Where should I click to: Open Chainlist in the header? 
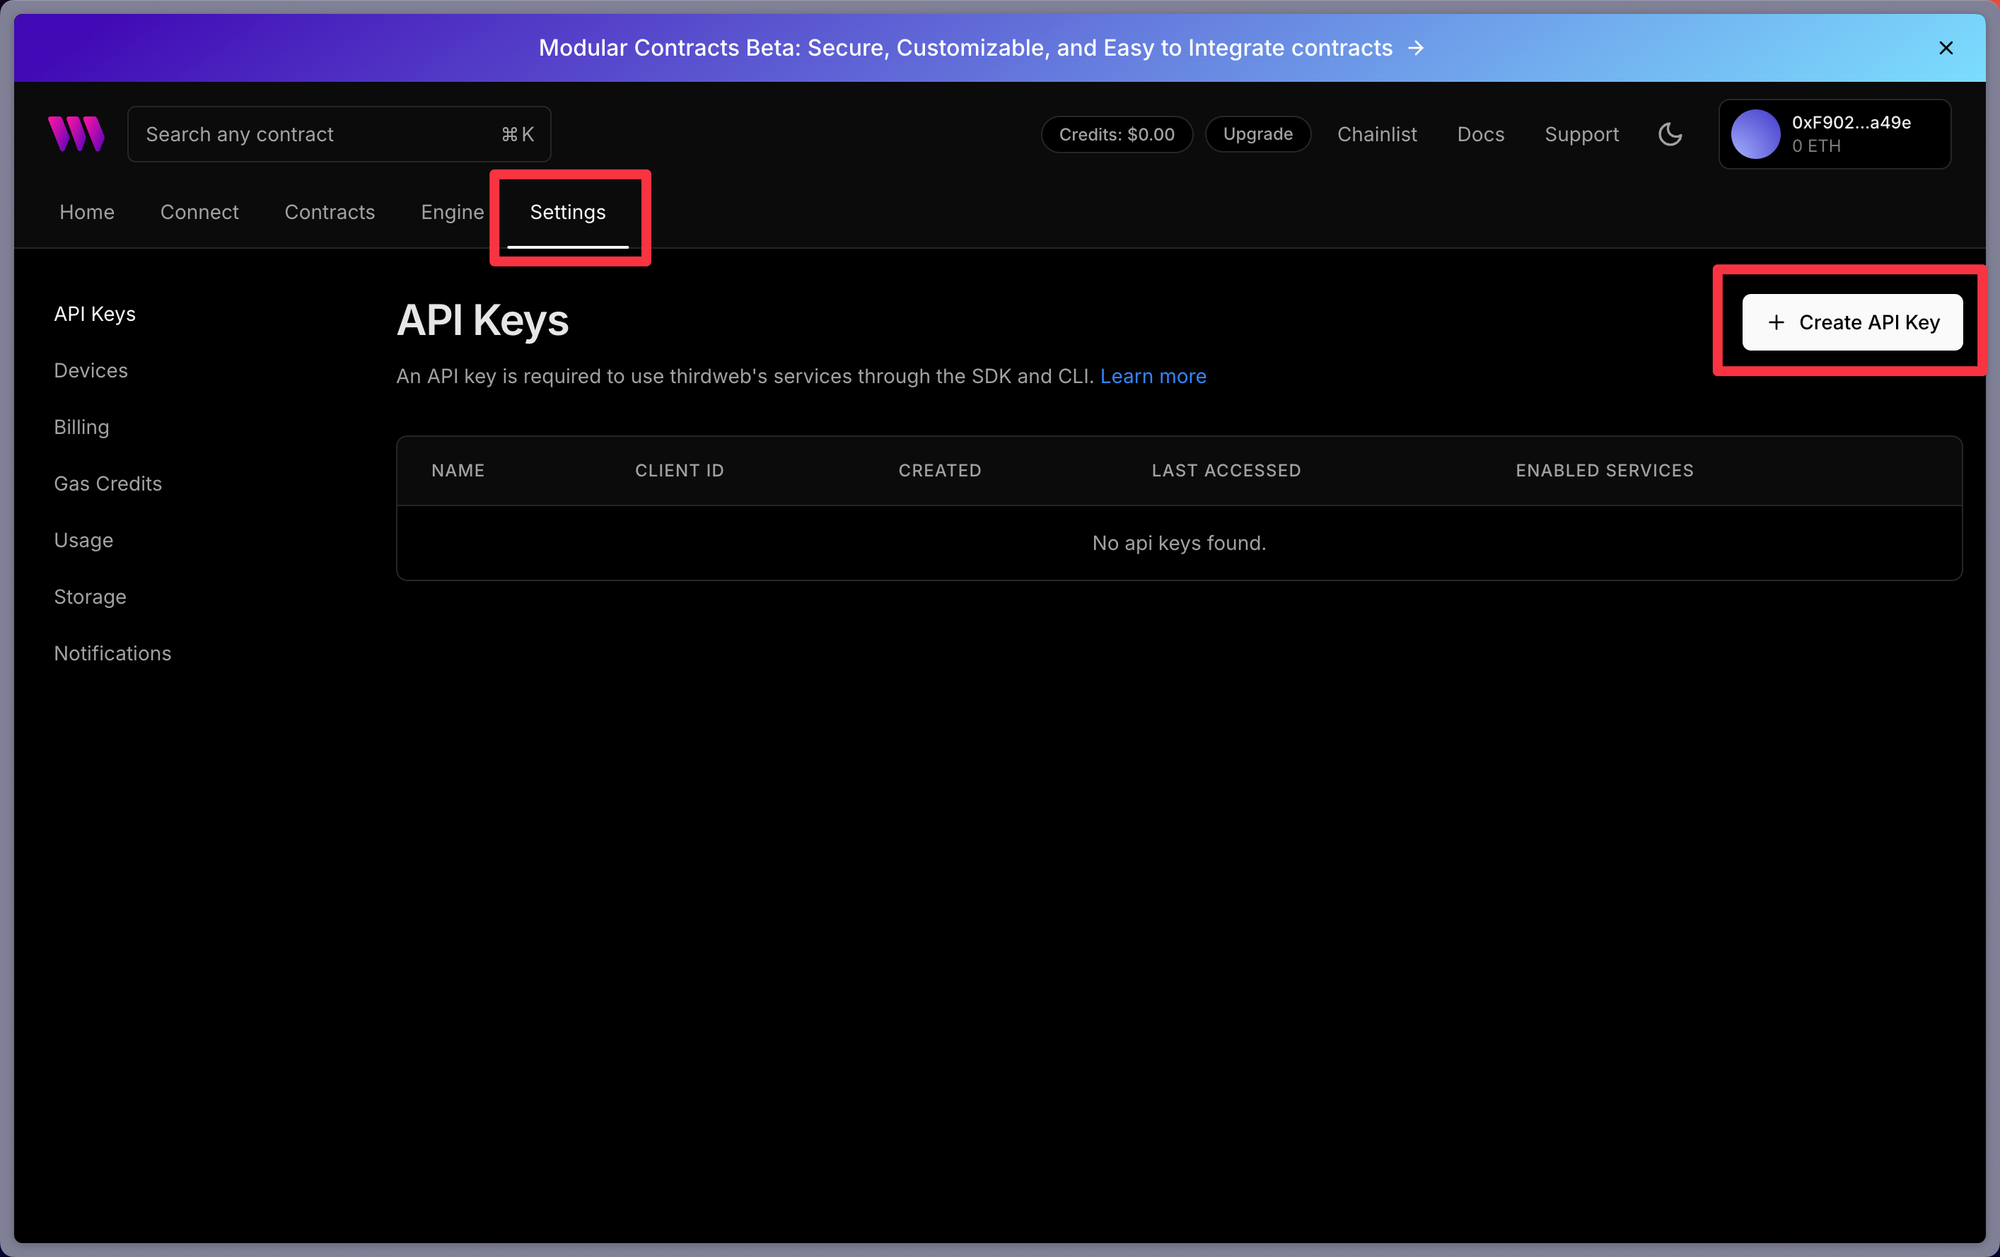pyautogui.click(x=1377, y=134)
